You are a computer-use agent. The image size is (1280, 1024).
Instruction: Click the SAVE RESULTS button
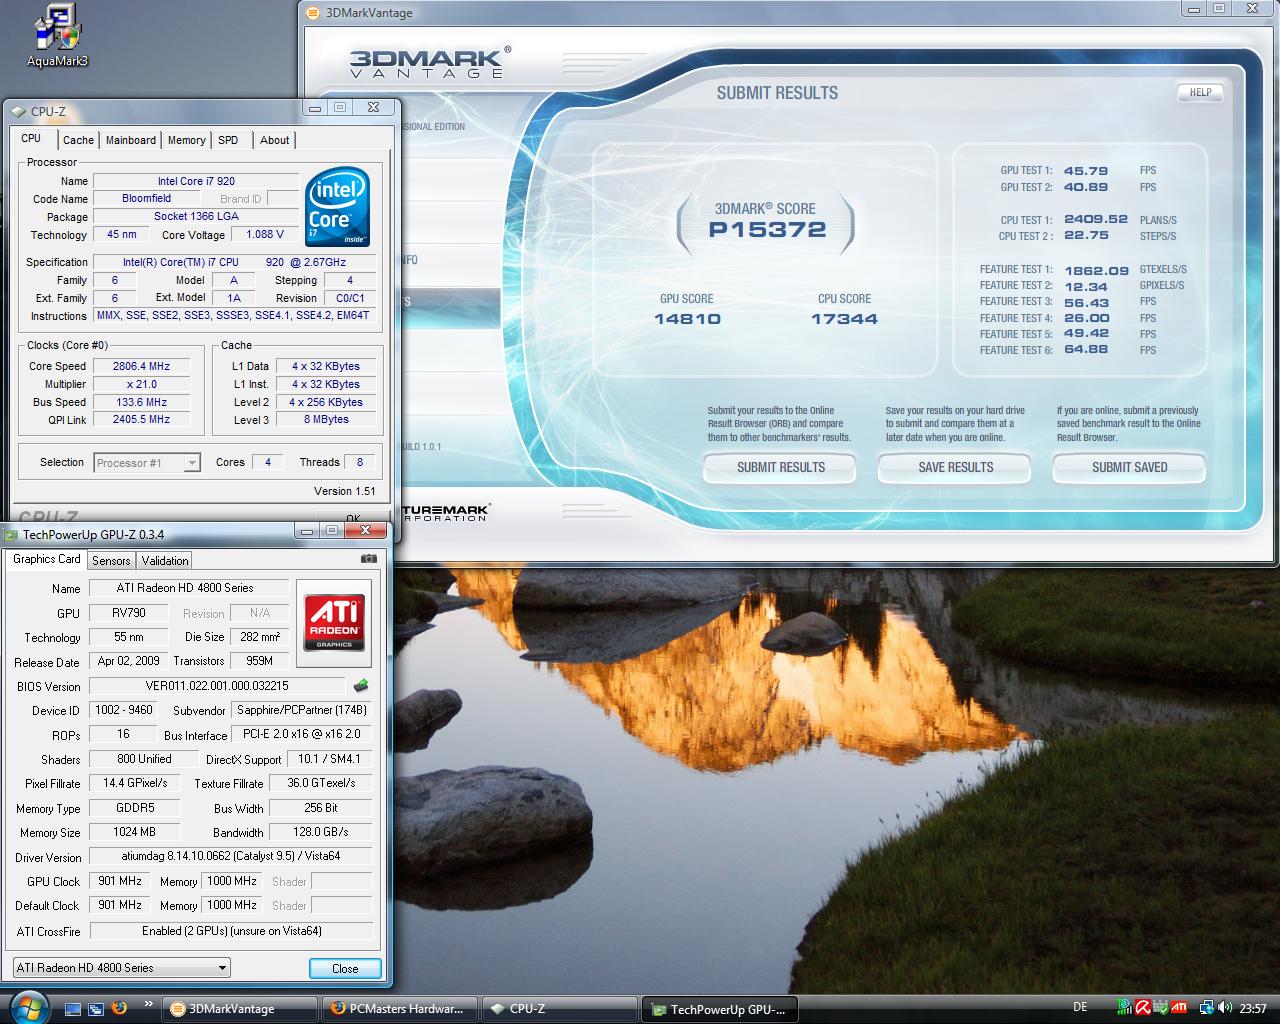[x=955, y=468]
